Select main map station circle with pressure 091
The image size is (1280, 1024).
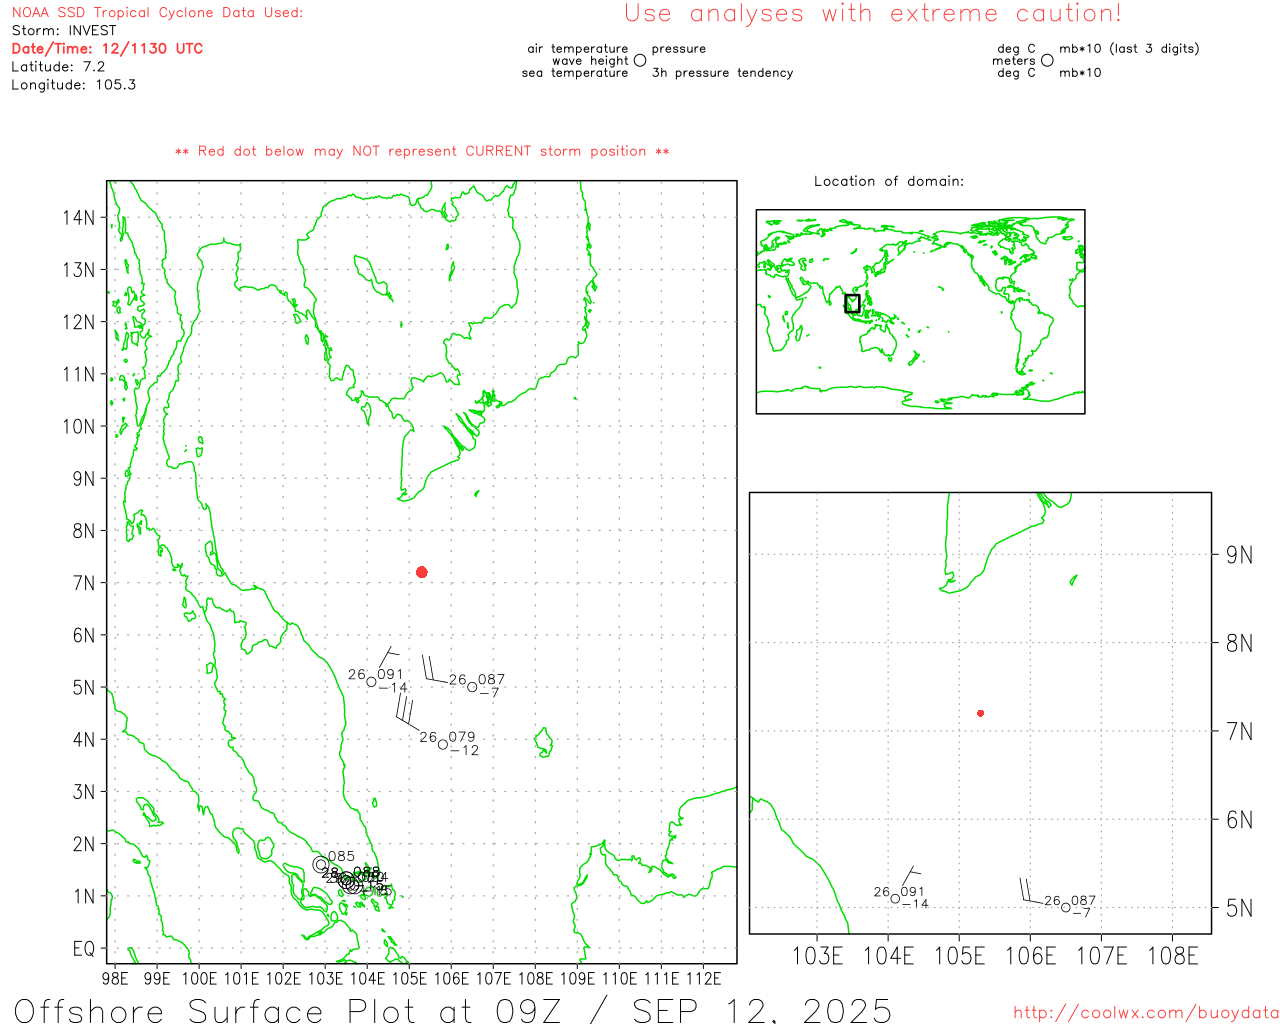[371, 682]
